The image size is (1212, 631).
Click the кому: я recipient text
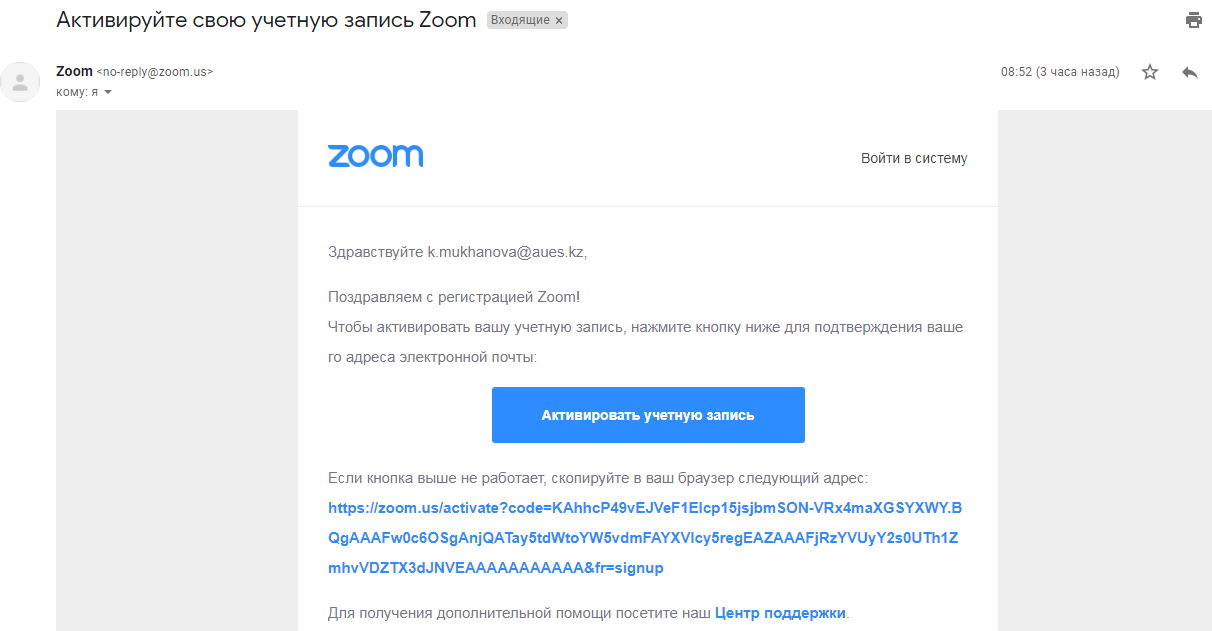point(77,92)
